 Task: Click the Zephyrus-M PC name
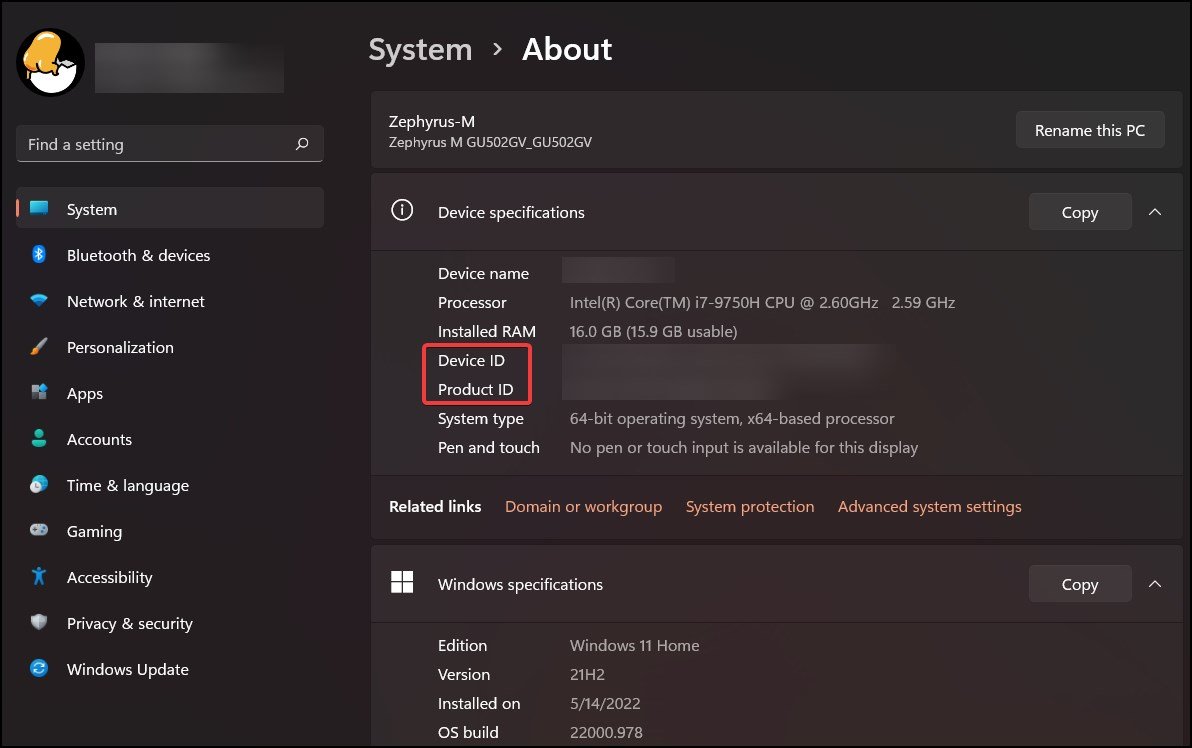tap(431, 121)
